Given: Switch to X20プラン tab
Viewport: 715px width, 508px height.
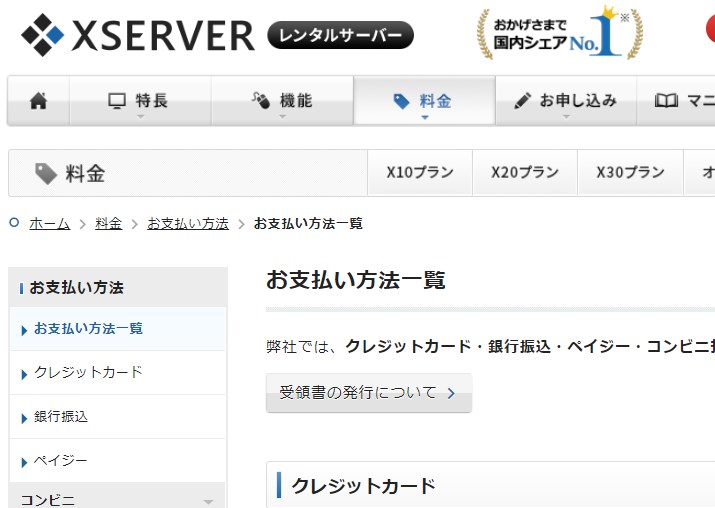Looking at the screenshot, I should pyautogui.click(x=525, y=172).
